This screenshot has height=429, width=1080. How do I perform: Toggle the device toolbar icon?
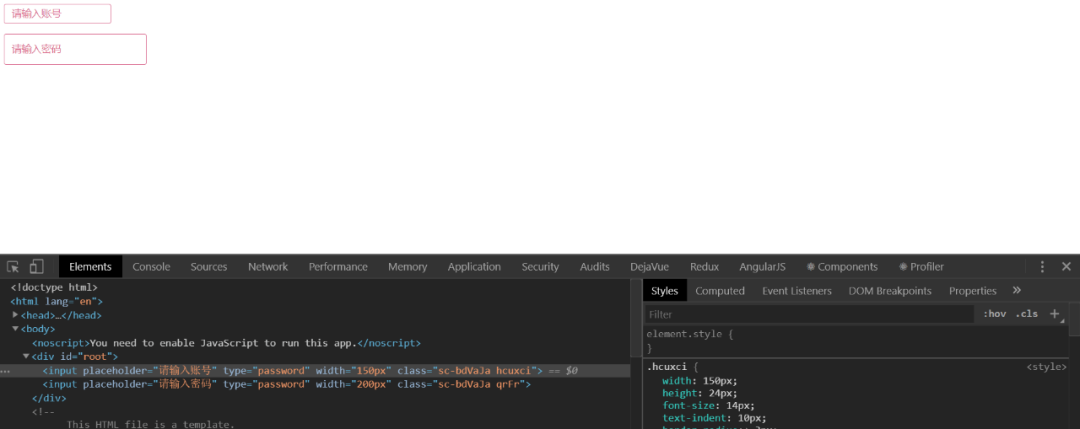pos(37,266)
